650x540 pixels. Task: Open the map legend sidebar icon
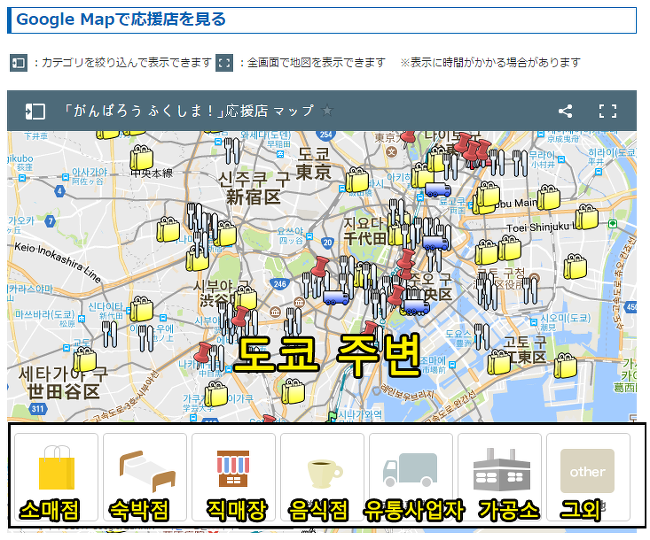[x=35, y=111]
